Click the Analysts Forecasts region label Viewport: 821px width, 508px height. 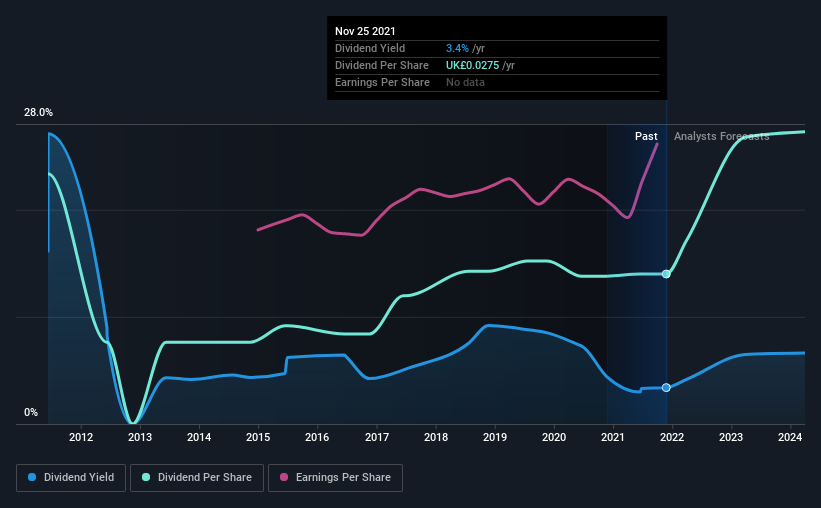click(x=722, y=136)
